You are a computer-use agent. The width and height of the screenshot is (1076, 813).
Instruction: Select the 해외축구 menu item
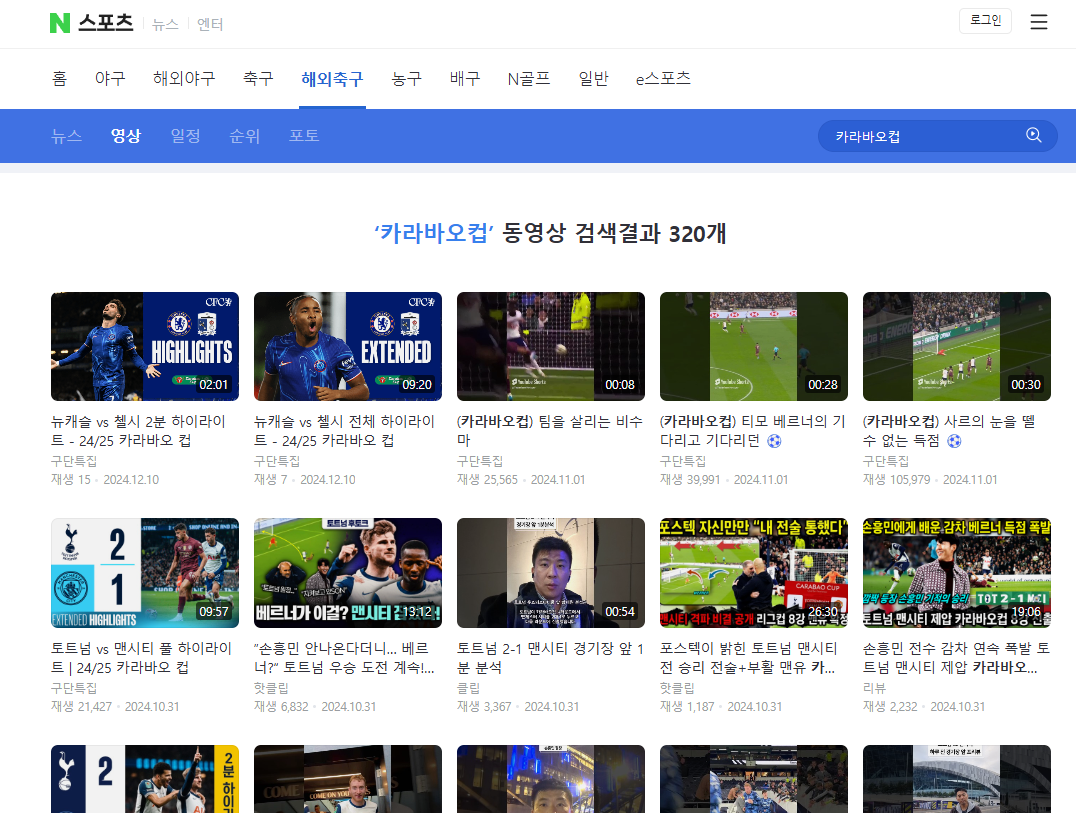tap(332, 79)
